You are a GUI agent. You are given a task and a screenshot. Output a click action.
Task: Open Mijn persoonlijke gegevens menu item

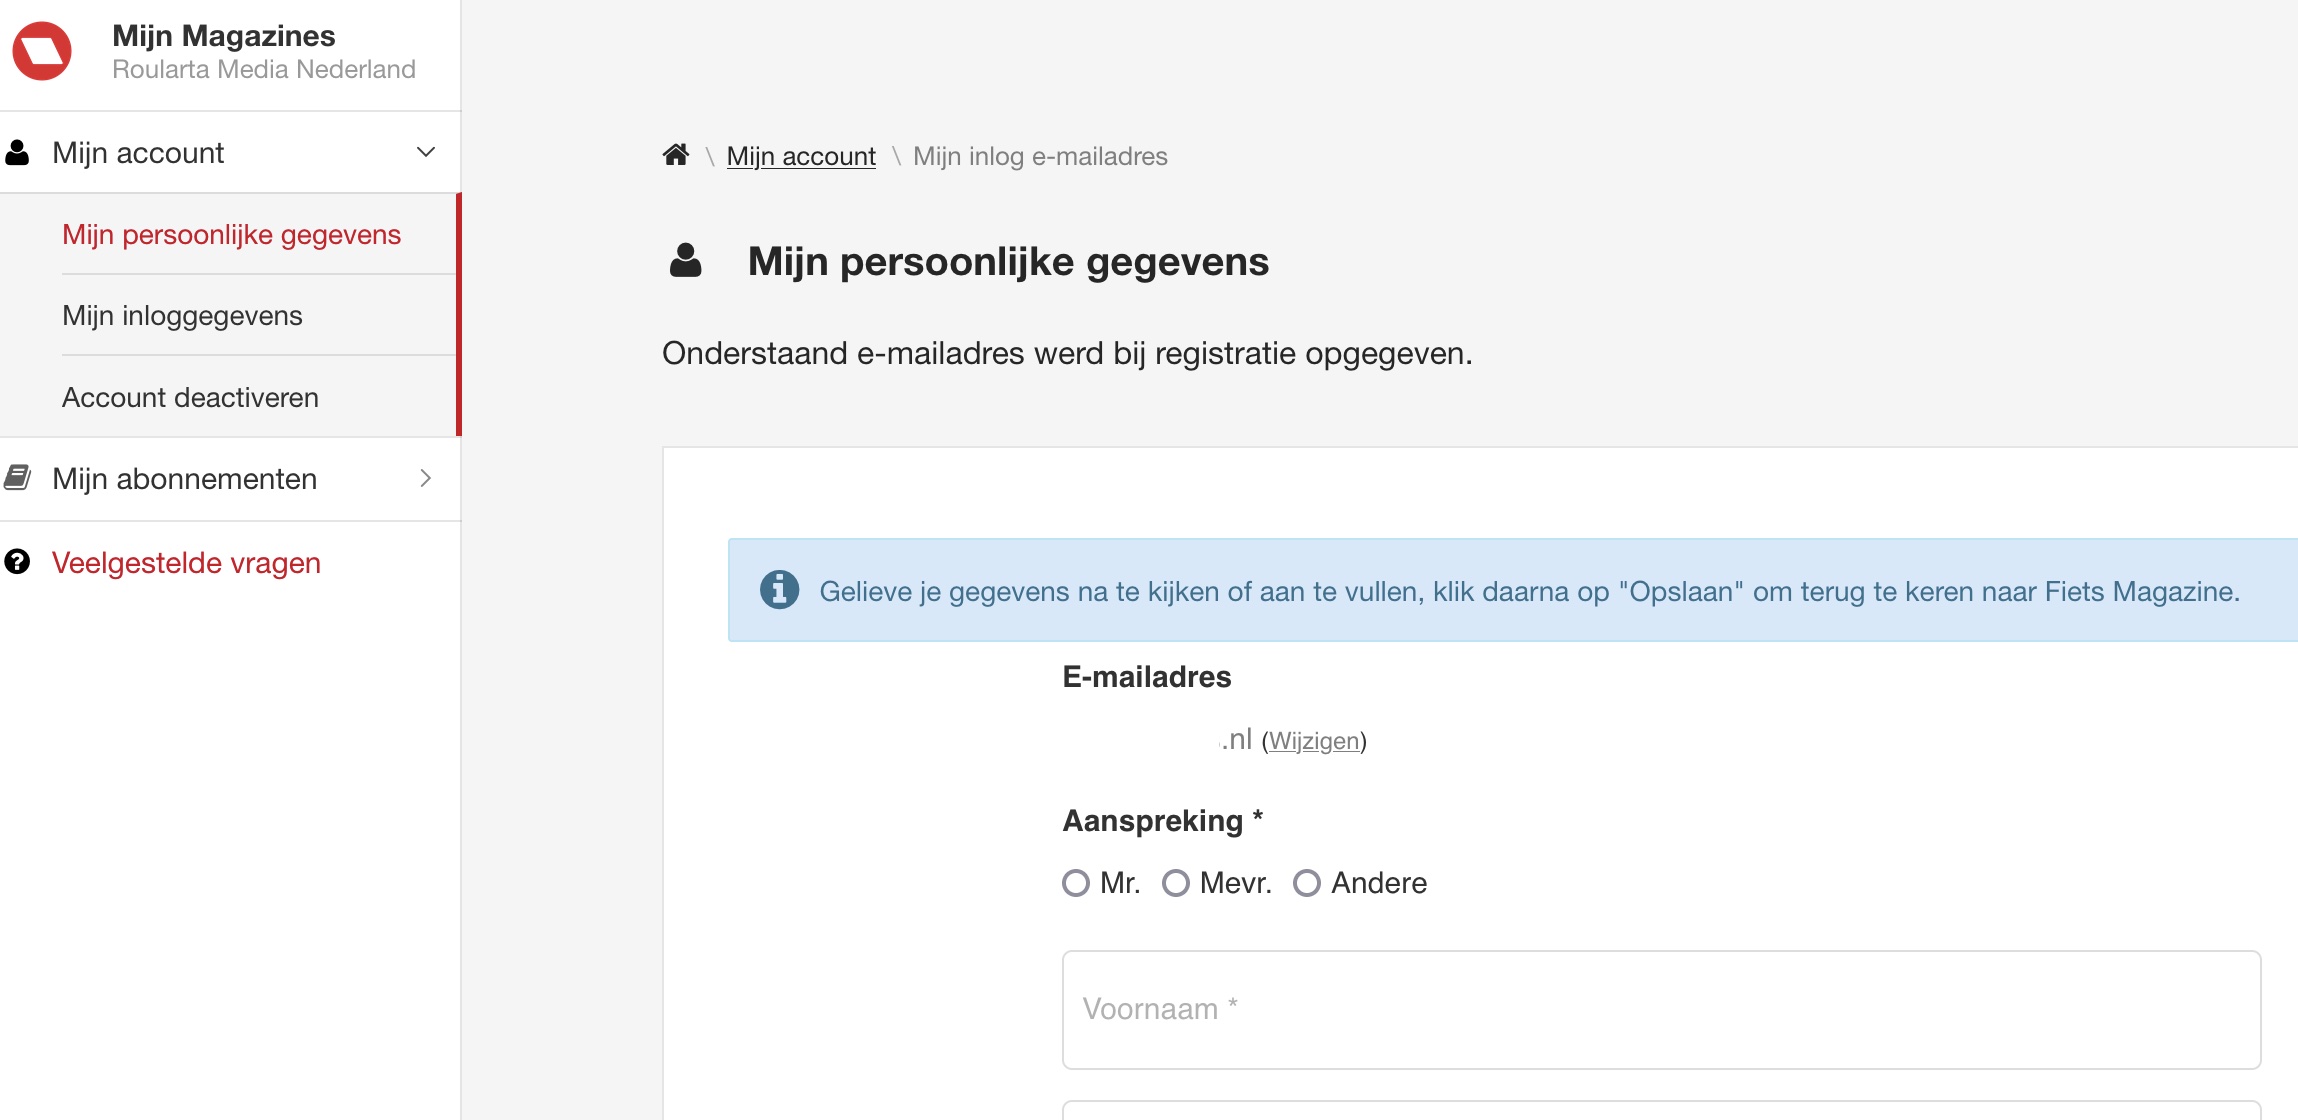[x=231, y=235]
